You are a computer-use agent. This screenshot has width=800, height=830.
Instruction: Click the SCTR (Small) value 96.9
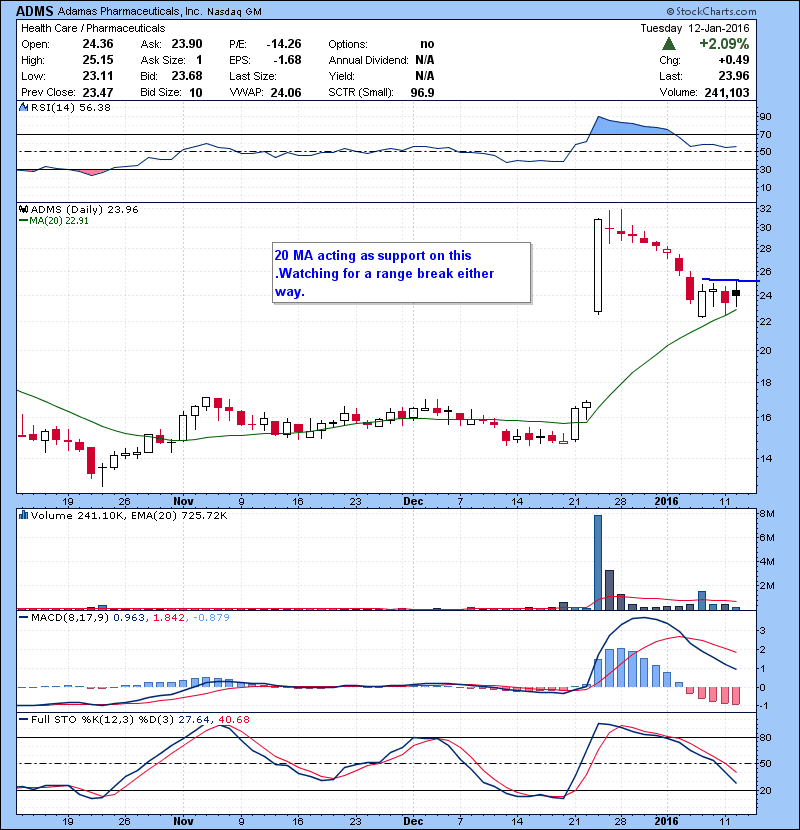(422, 92)
